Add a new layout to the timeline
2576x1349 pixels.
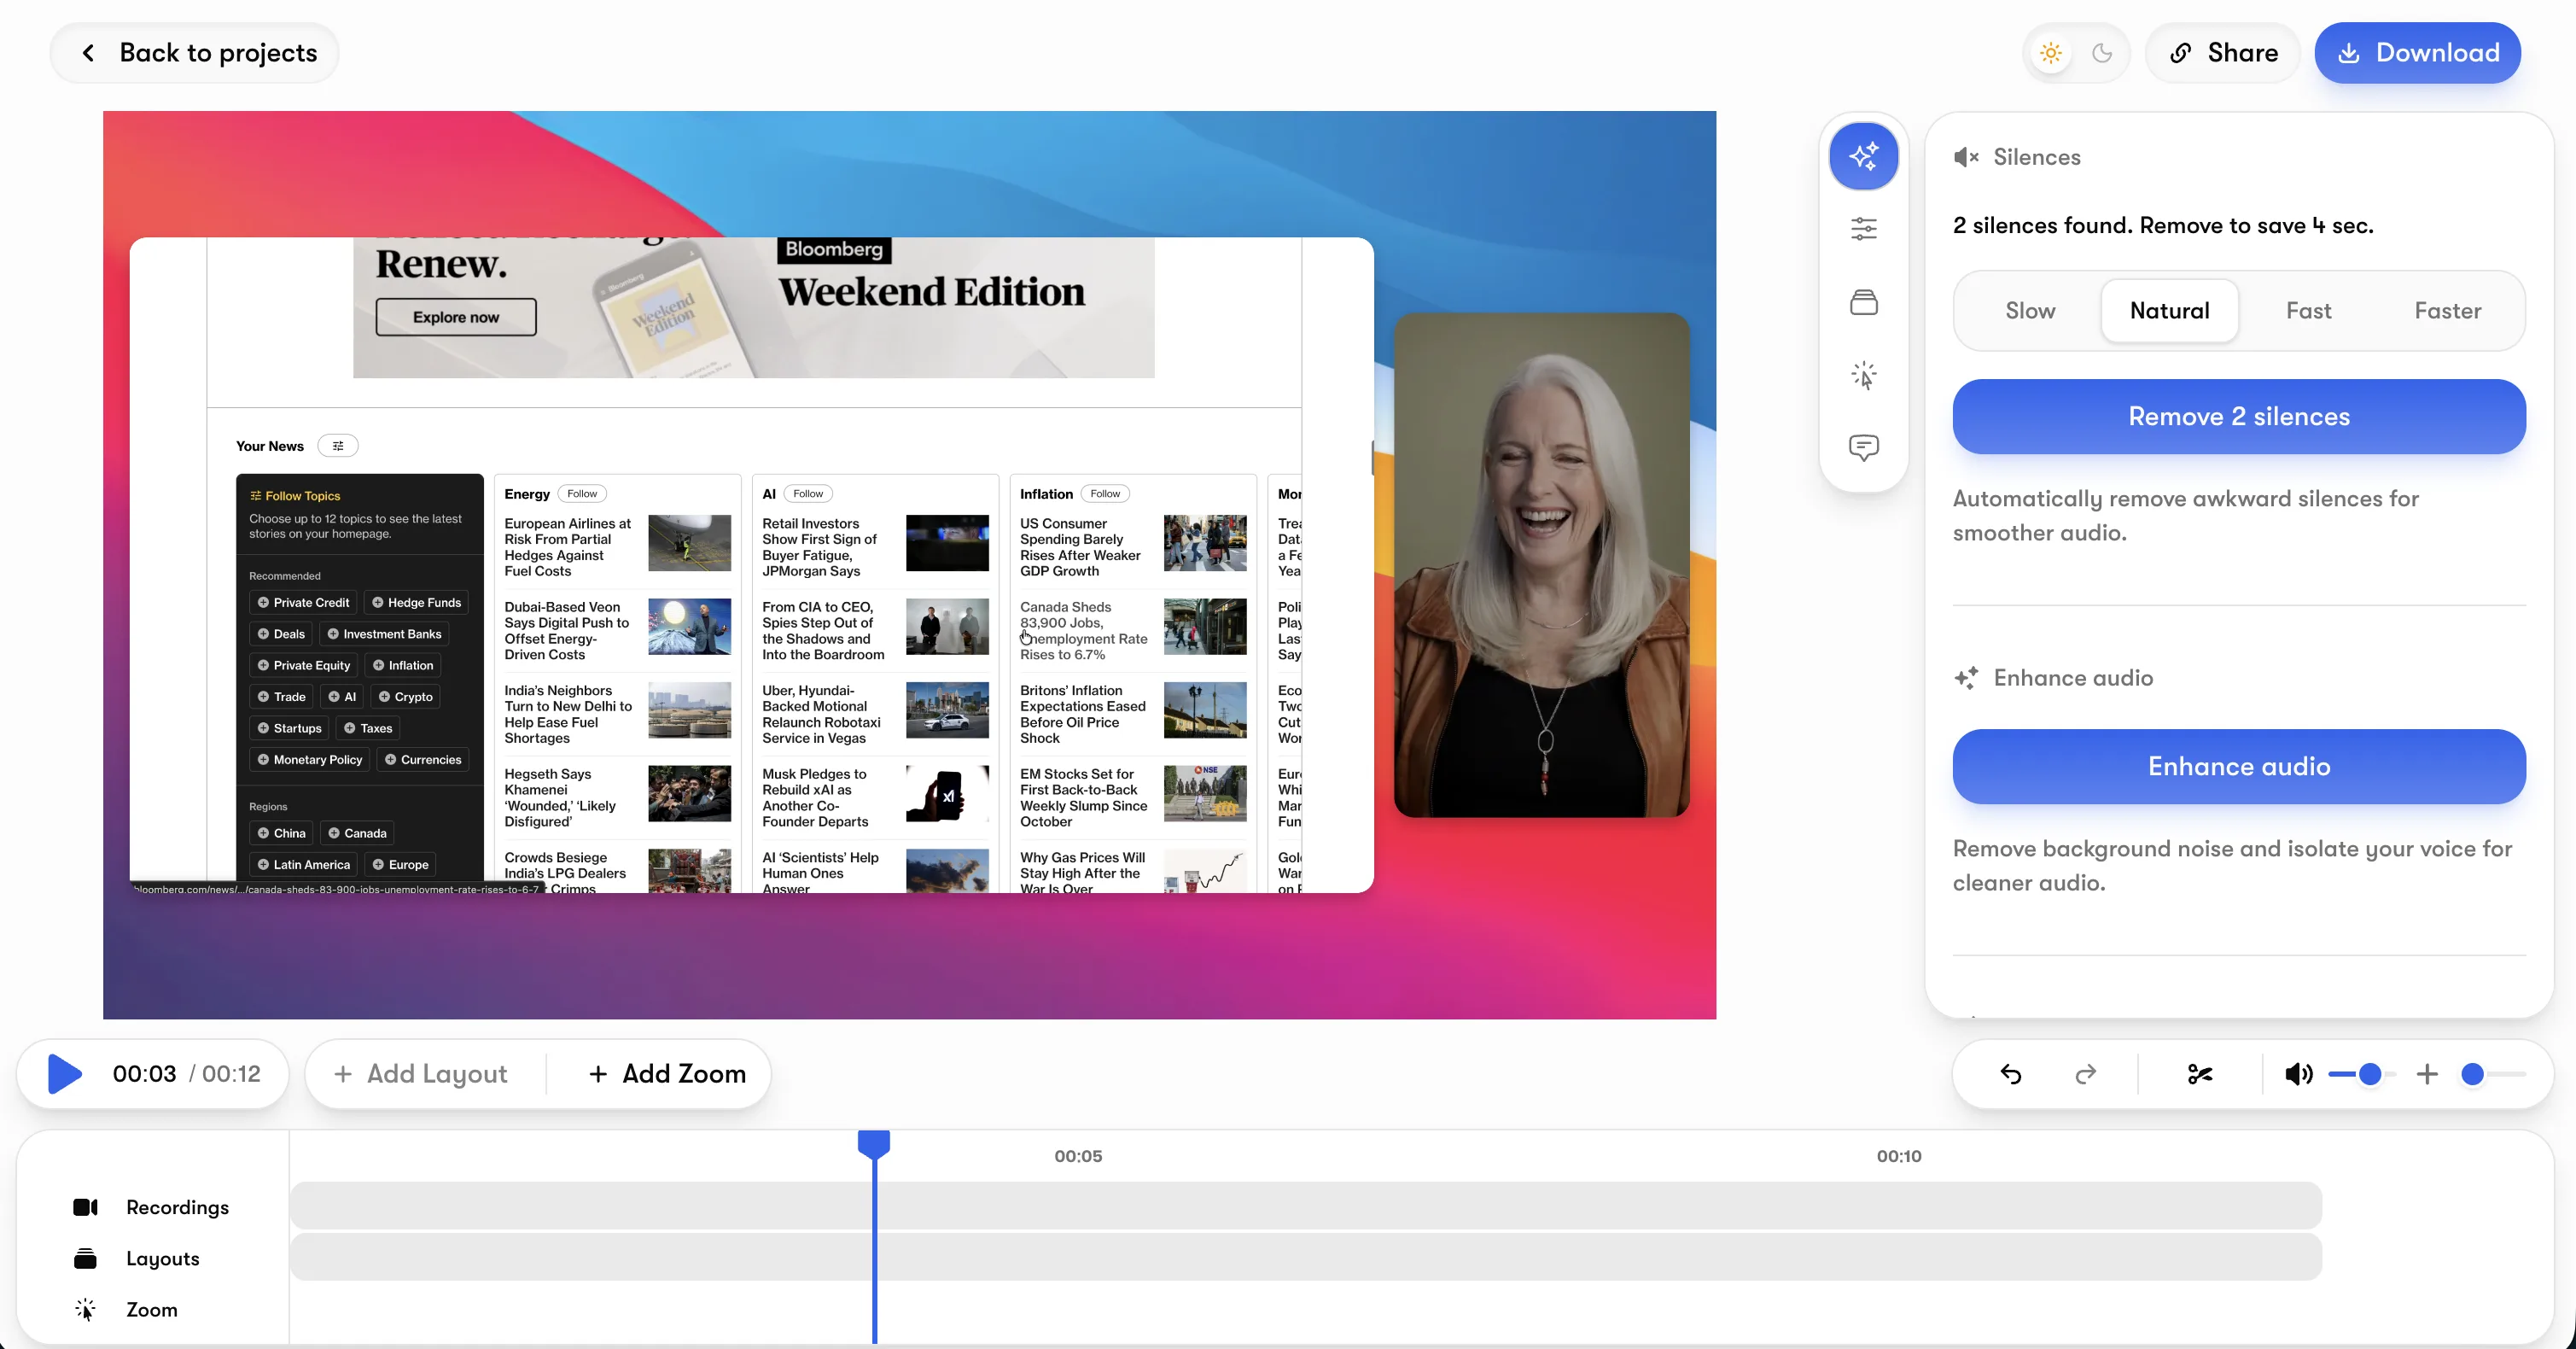[421, 1074]
